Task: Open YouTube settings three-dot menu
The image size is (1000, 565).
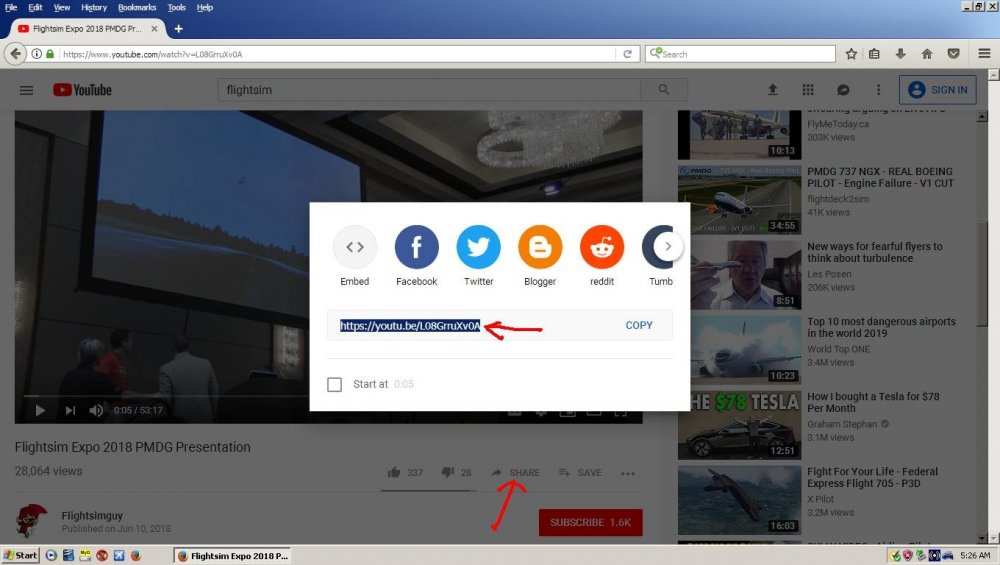Action: (x=878, y=90)
